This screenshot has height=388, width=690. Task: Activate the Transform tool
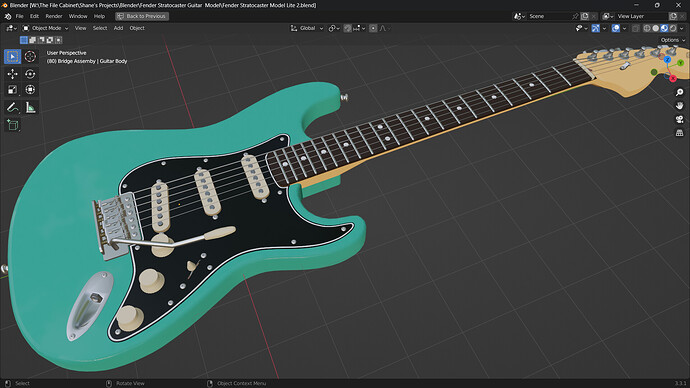pyautogui.click(x=30, y=90)
